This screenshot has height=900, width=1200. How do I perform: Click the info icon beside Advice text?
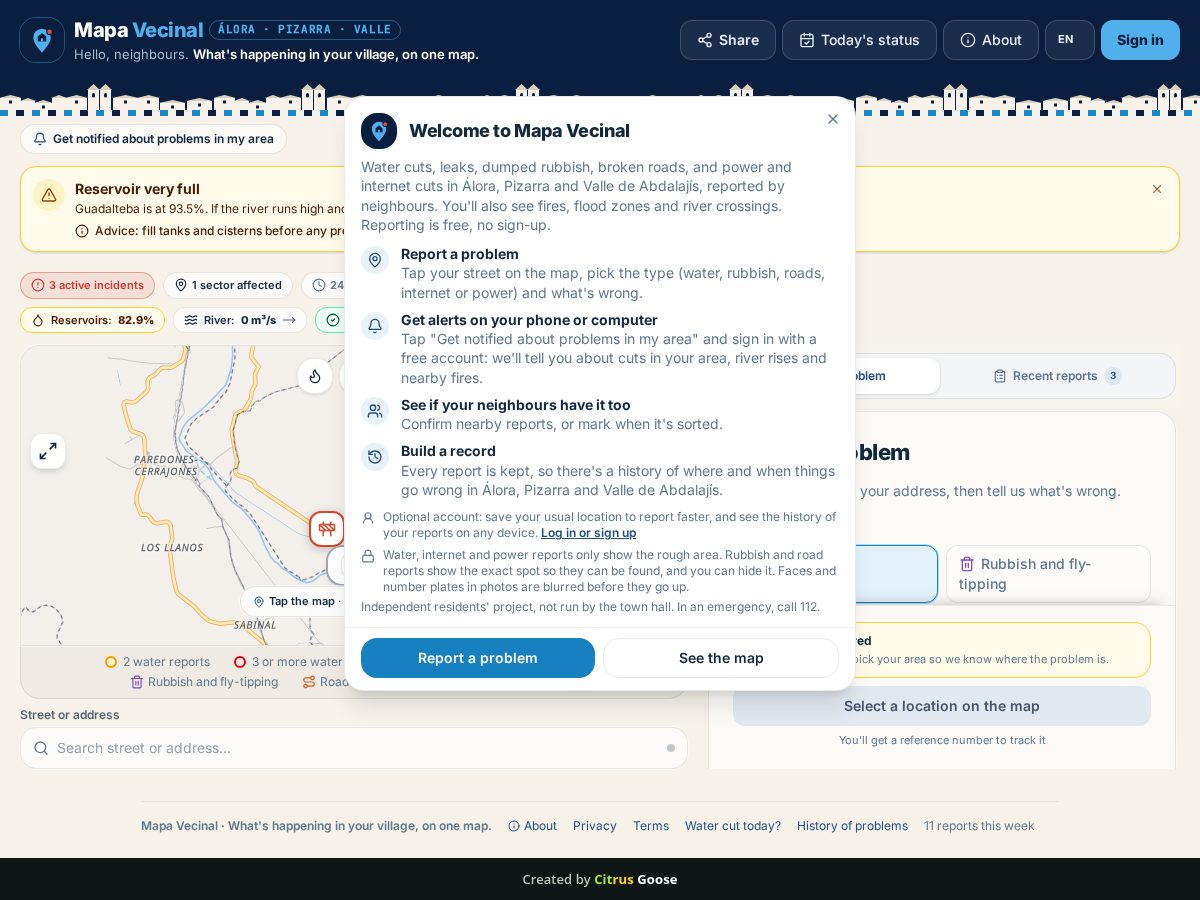[82, 231]
